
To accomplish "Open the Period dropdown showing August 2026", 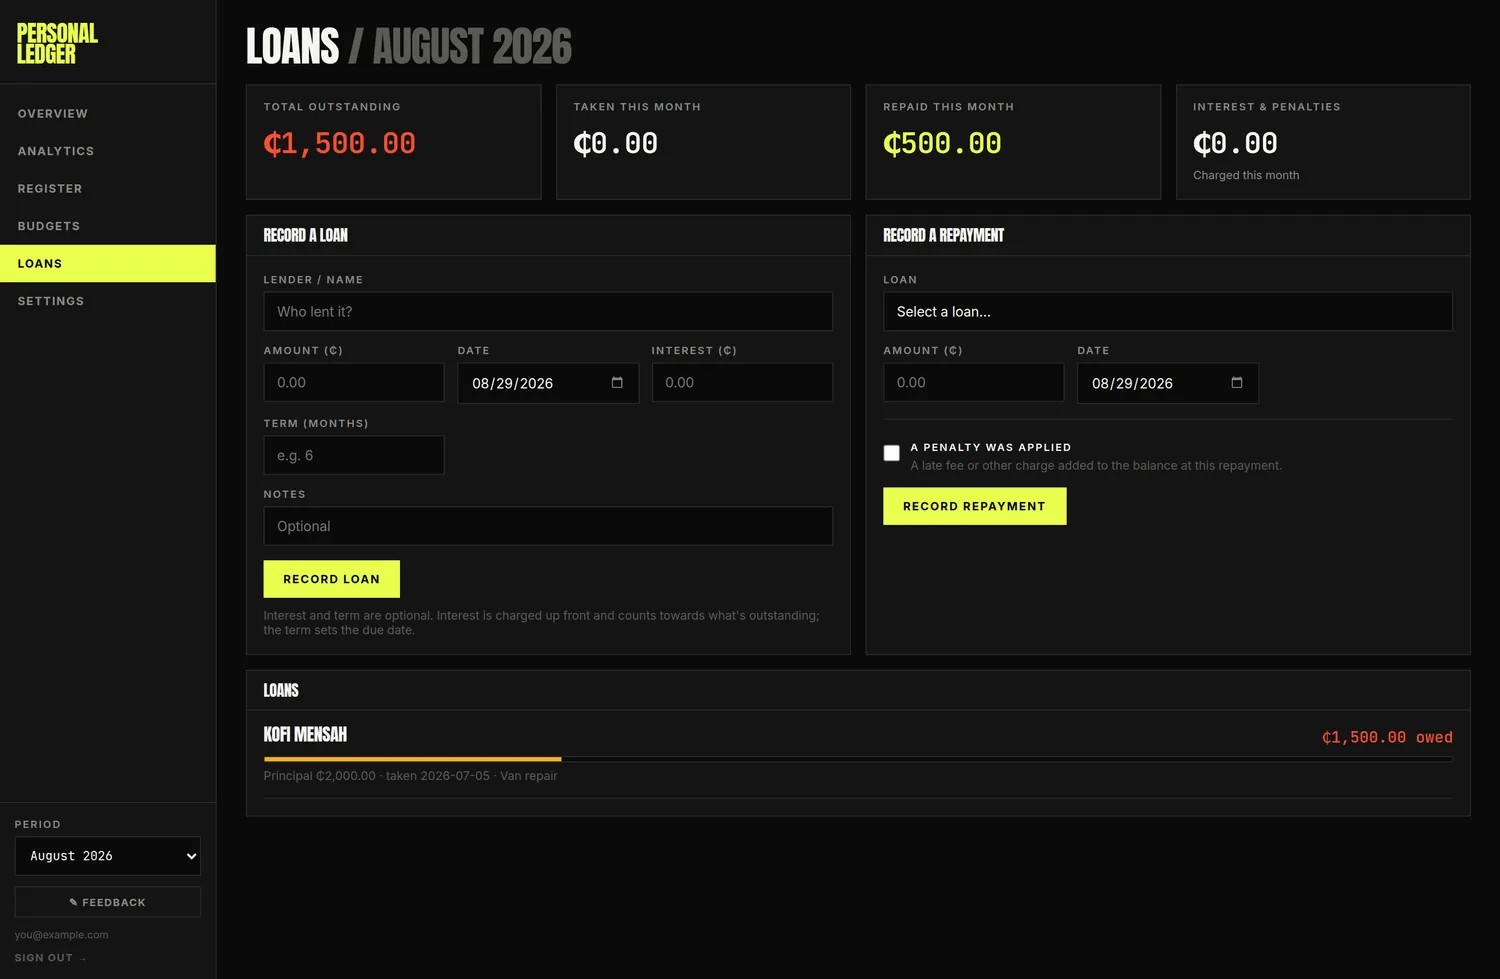I will click(x=108, y=856).
